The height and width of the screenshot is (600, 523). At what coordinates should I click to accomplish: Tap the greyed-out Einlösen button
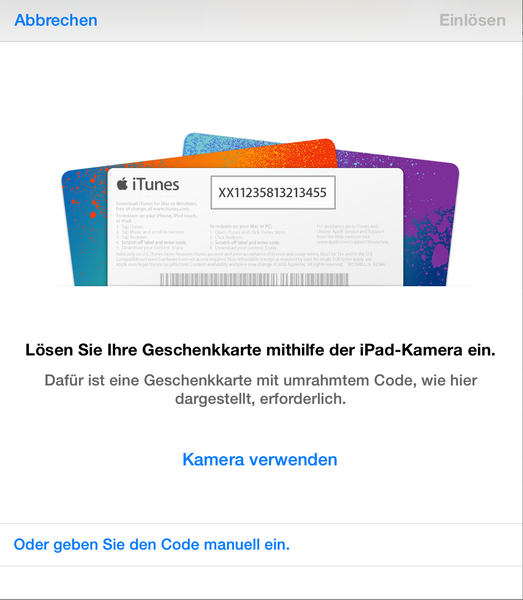tap(472, 20)
